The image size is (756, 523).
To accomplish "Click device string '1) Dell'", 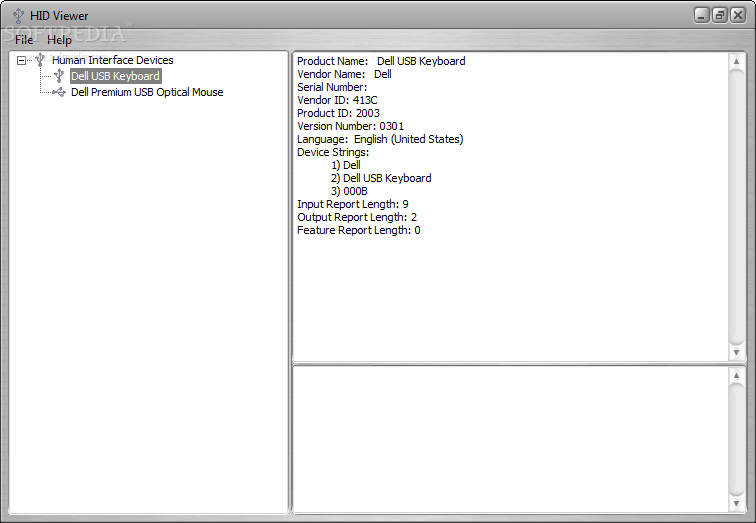I will tap(346, 165).
